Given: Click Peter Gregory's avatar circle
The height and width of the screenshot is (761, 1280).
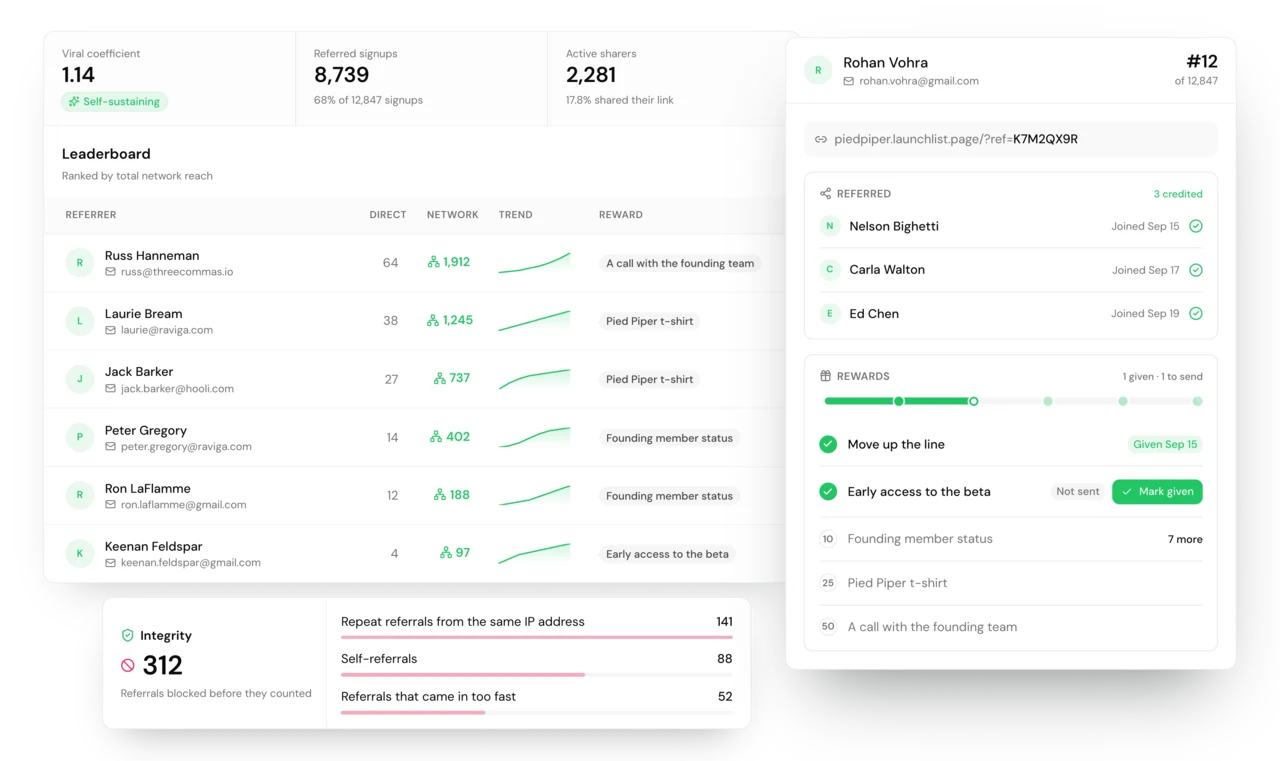Looking at the screenshot, I should click(80, 438).
